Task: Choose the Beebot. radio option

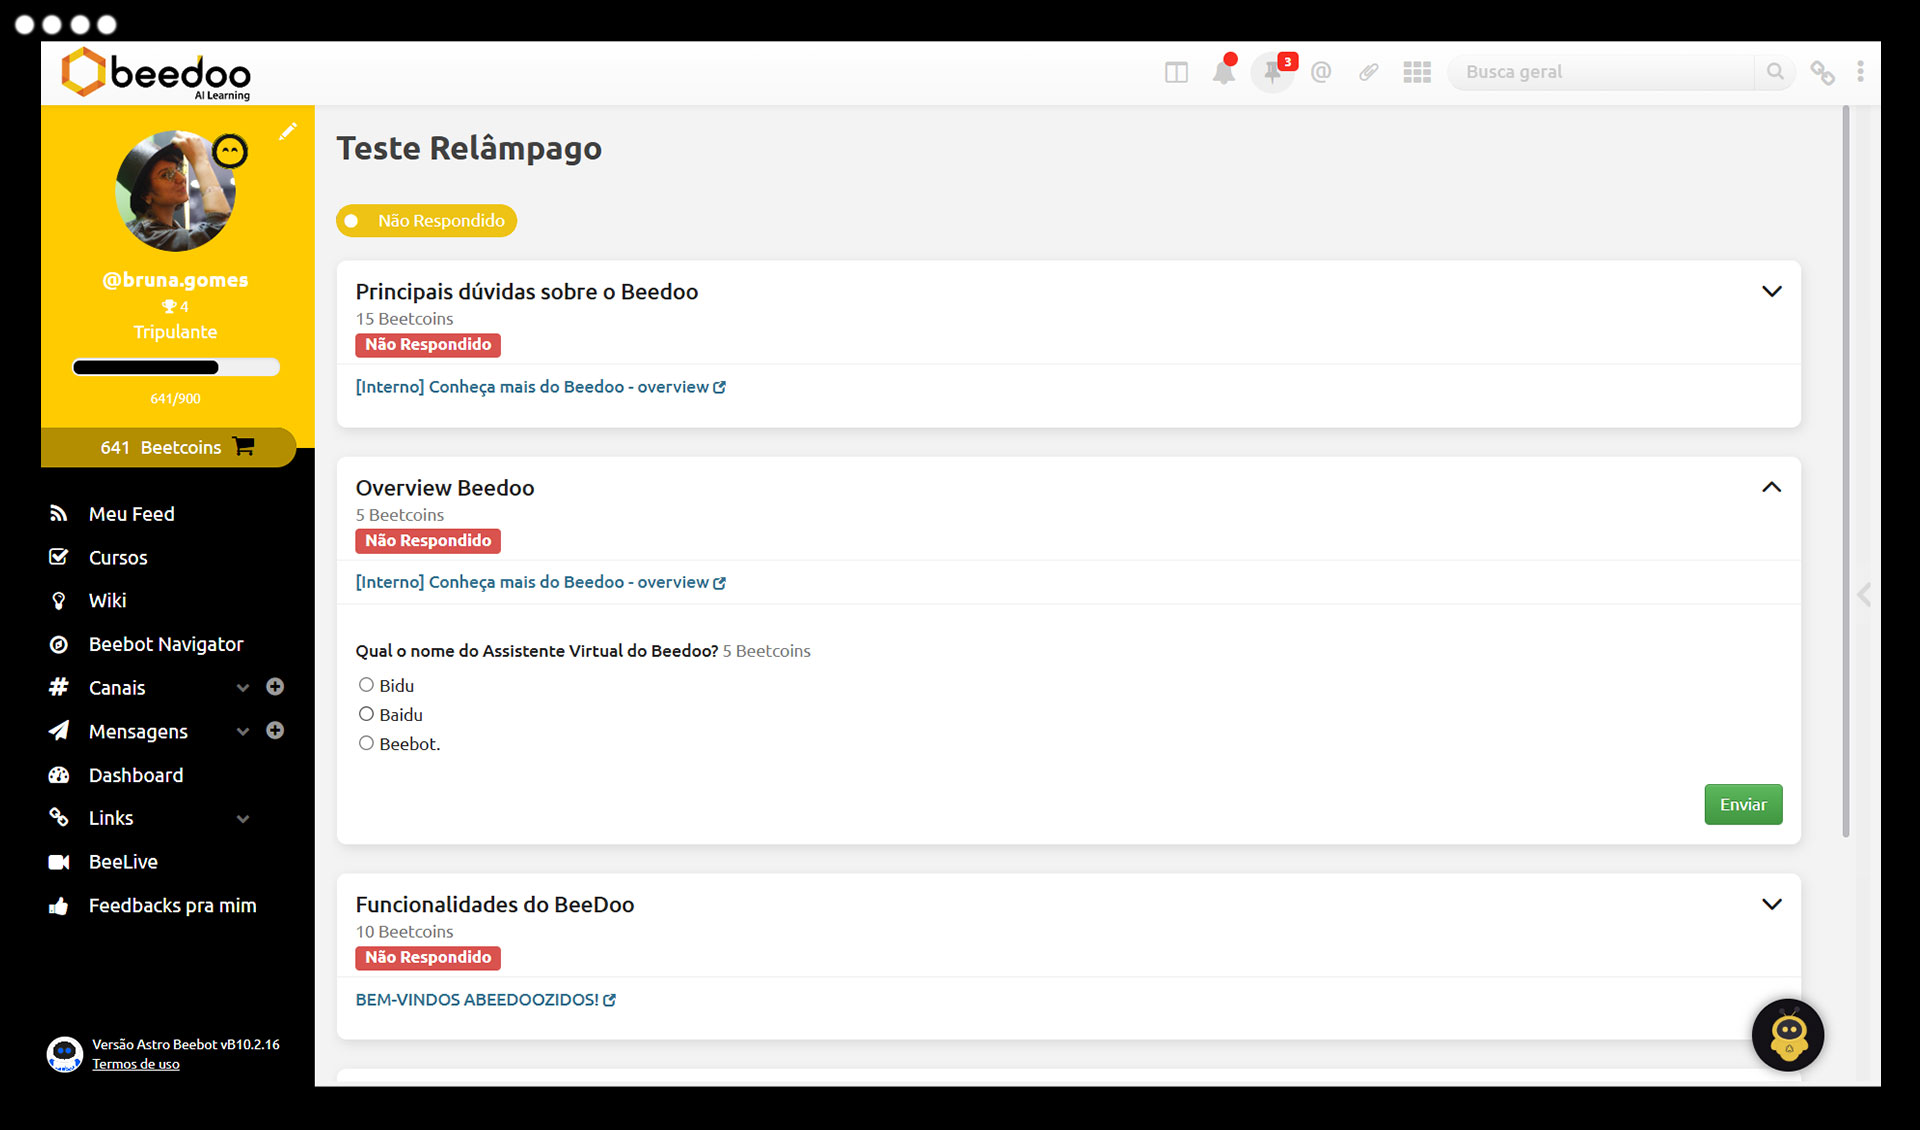Action: click(x=367, y=743)
